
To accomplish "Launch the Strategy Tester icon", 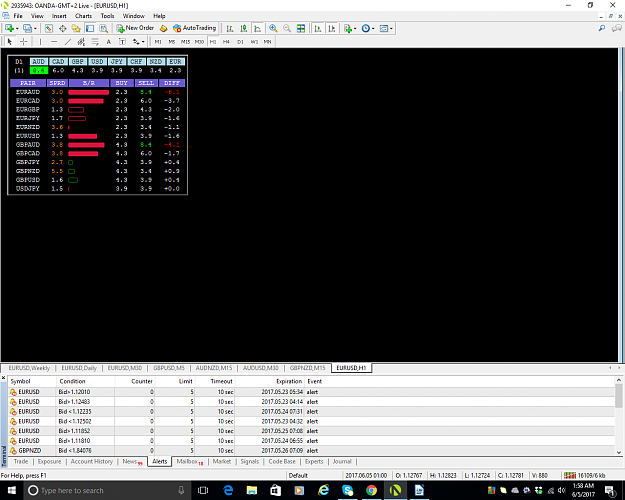I will (x=104, y=28).
